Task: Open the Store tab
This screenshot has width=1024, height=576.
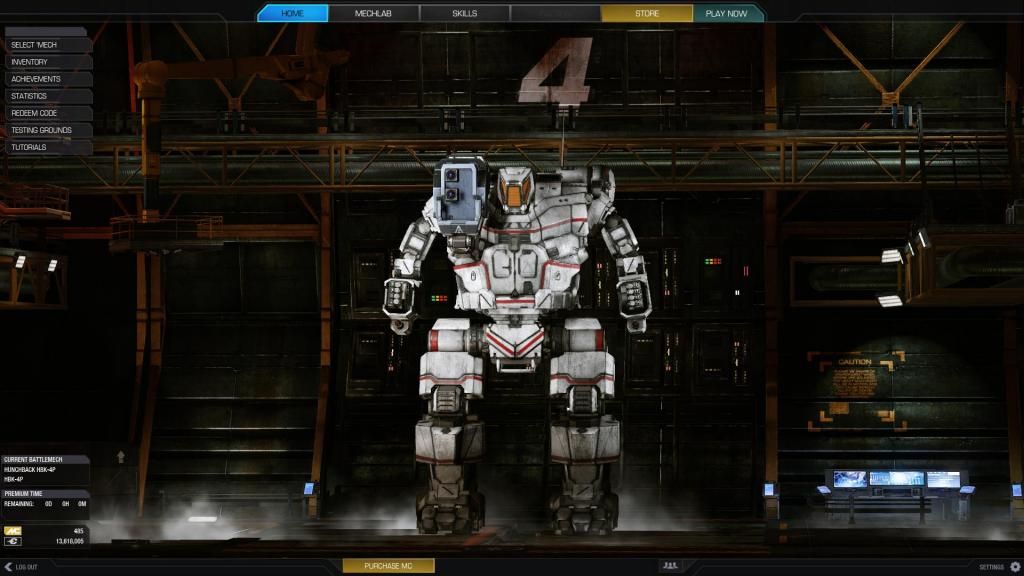Action: (647, 13)
